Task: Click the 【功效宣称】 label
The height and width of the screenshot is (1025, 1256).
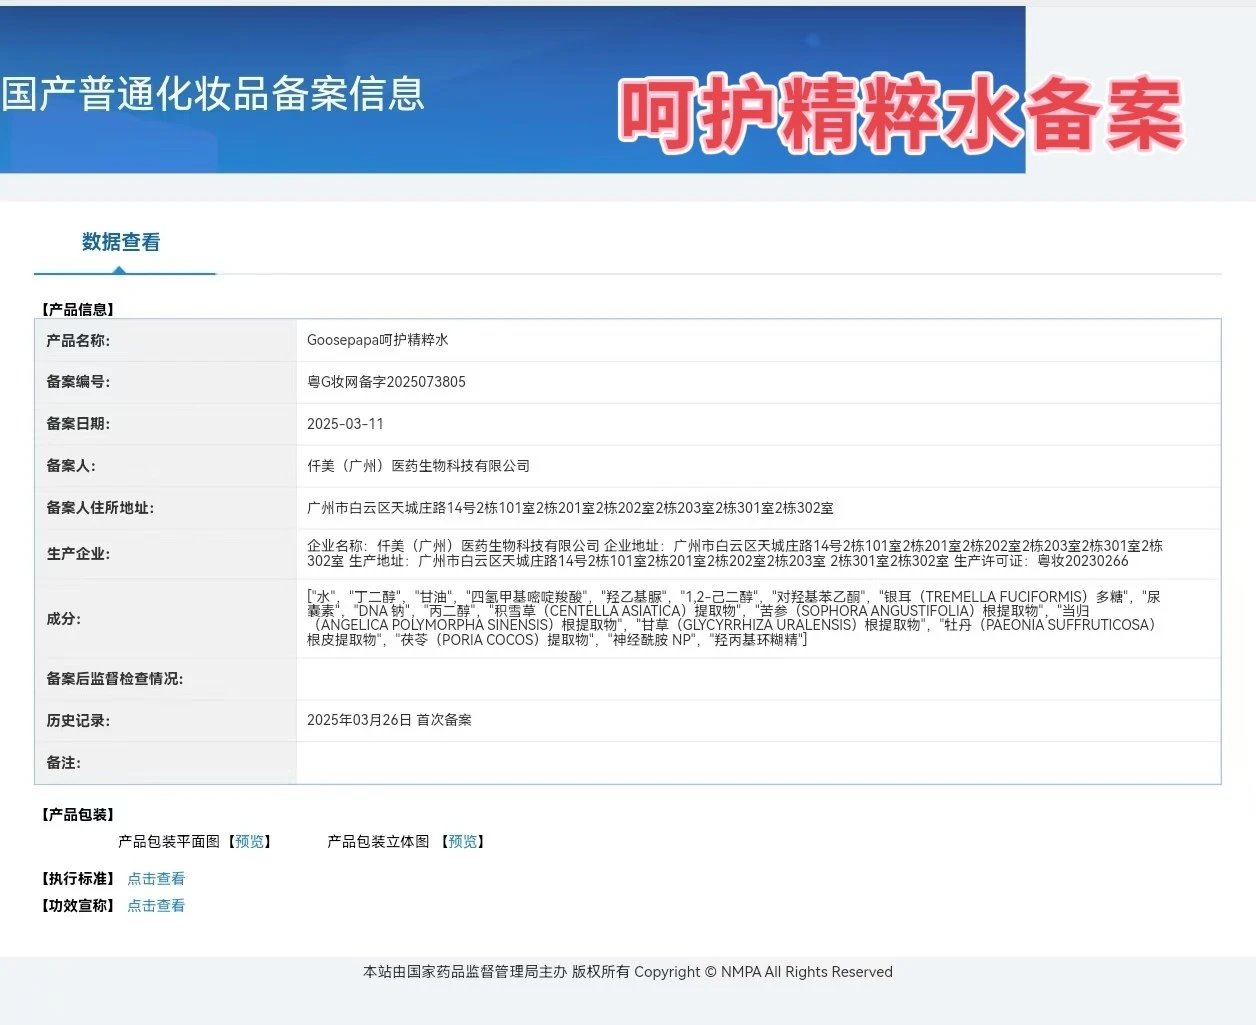Action: click(77, 906)
